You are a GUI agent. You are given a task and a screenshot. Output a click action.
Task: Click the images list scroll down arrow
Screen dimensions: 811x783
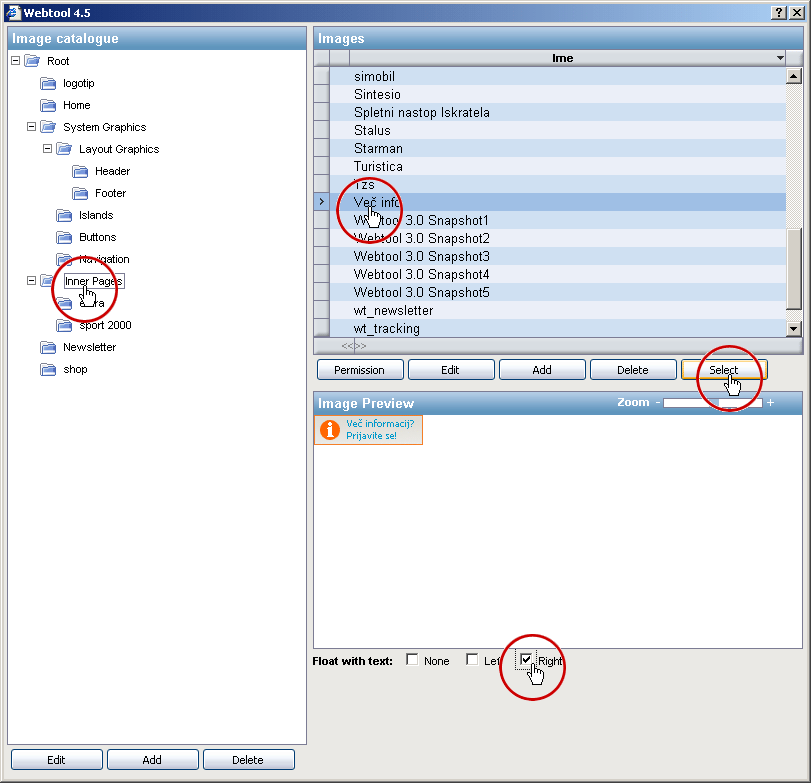point(794,328)
